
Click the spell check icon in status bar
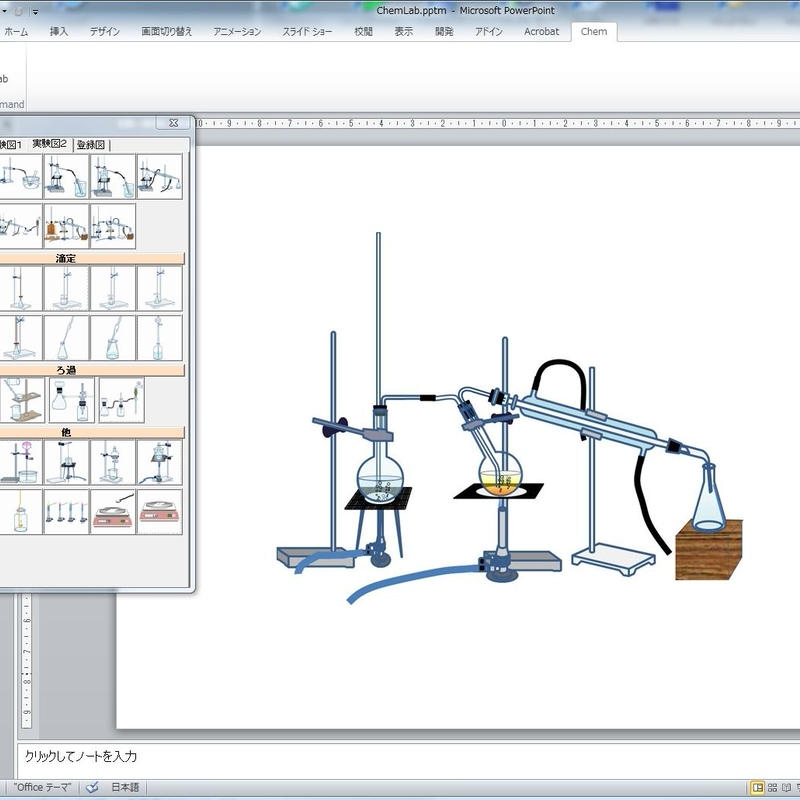[92, 787]
